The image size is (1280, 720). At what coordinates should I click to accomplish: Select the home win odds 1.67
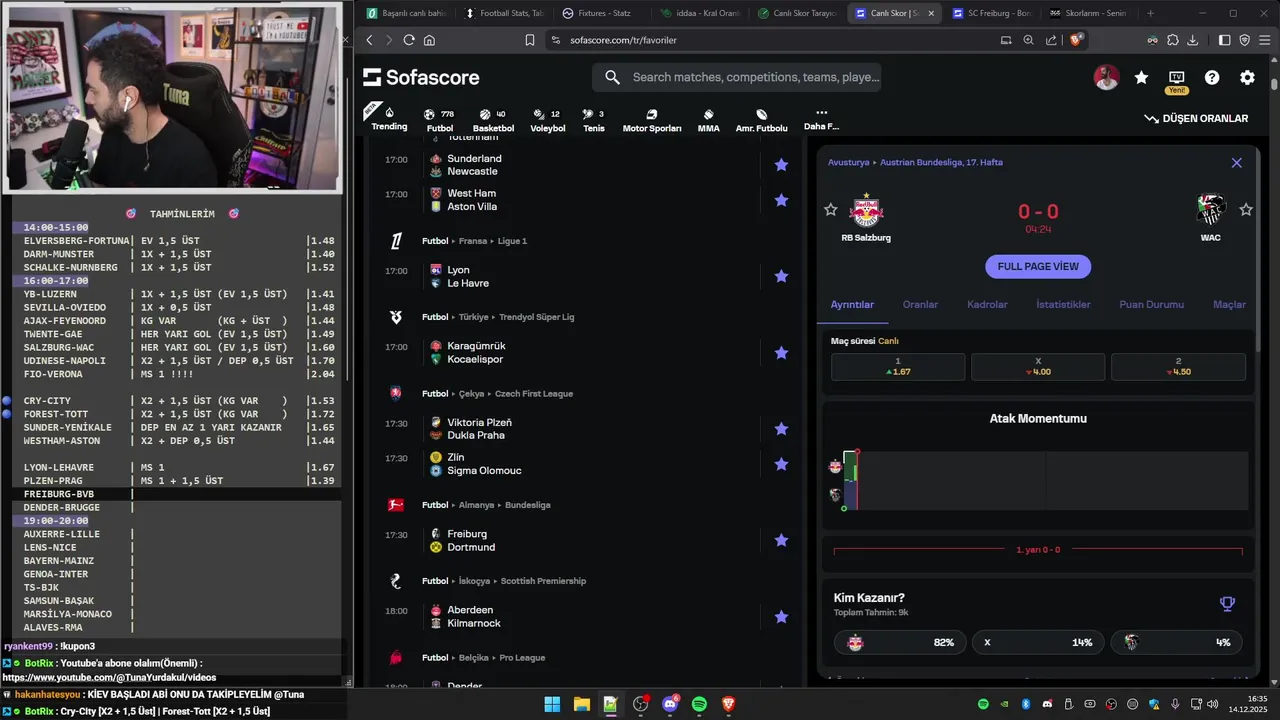[x=898, y=366]
